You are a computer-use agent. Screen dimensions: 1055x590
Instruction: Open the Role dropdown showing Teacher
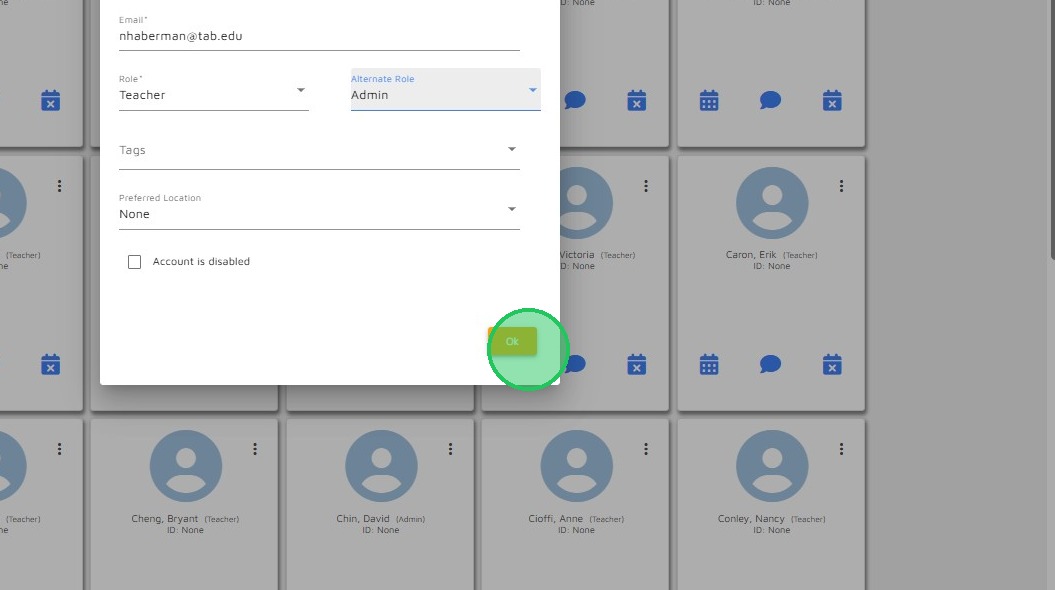213,90
